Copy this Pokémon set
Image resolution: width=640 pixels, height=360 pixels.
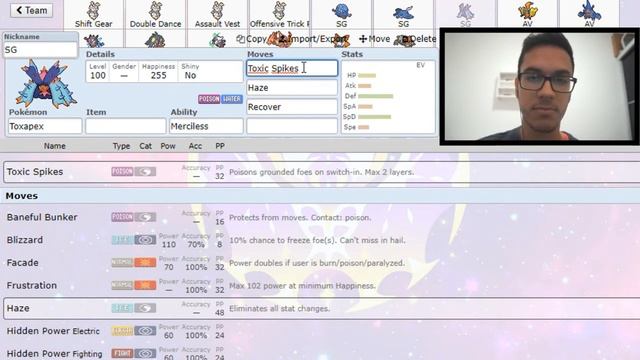coord(251,39)
